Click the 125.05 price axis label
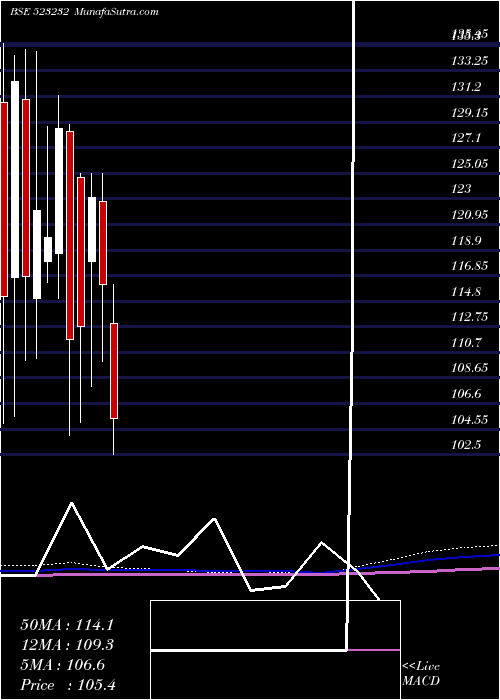 pos(470,164)
